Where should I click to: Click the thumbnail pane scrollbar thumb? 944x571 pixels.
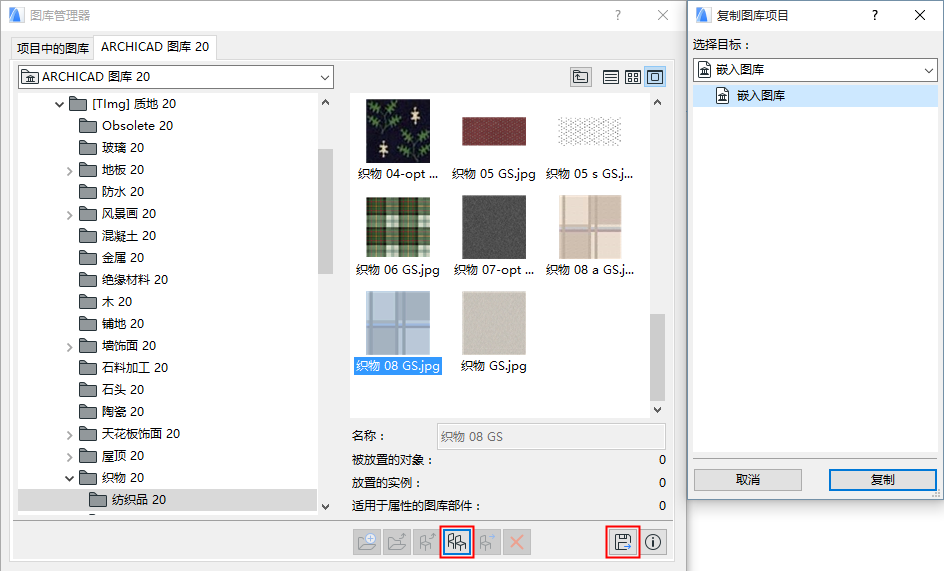pos(657,357)
